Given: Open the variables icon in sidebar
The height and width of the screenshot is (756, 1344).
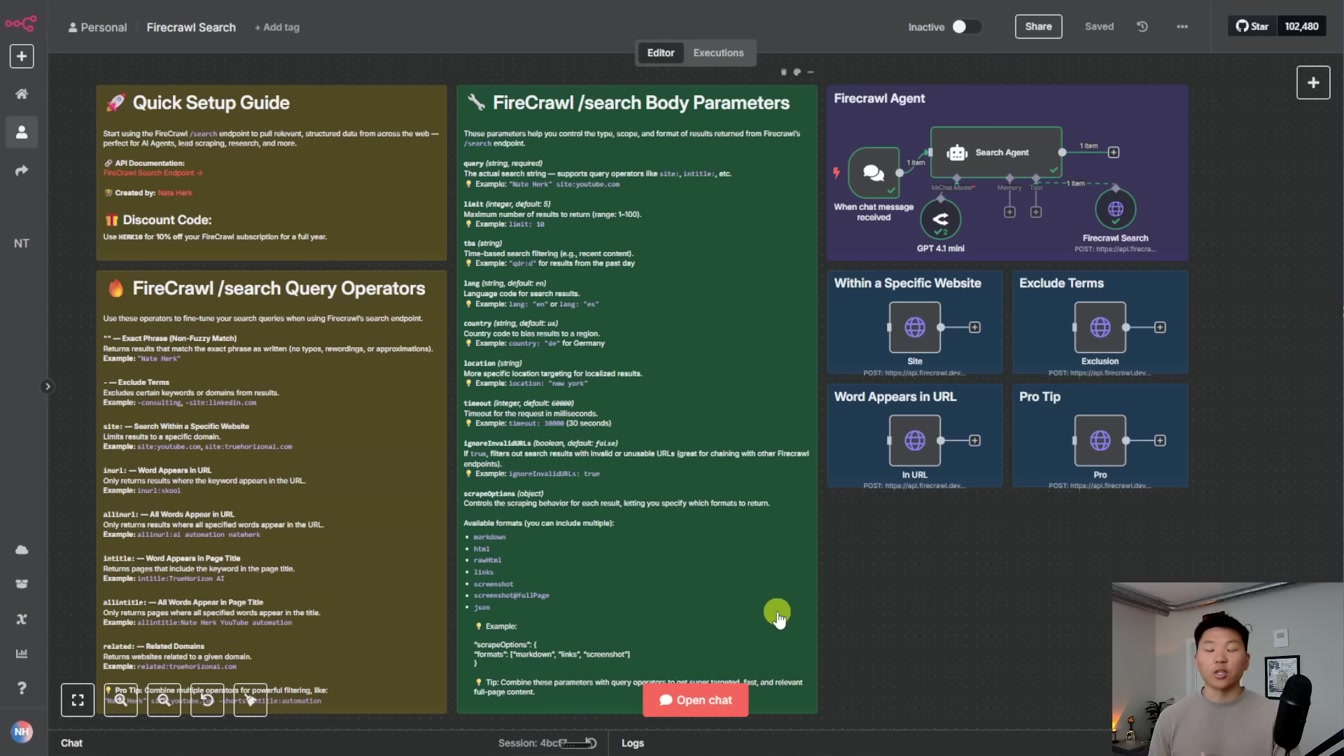Looking at the screenshot, I should pyautogui.click(x=21, y=619).
